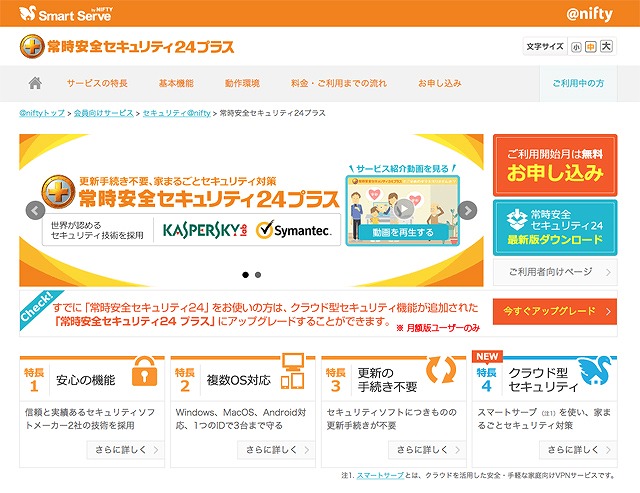This screenshot has width=640, height=493.
Task: Go to home via house icon
Action: [35, 83]
